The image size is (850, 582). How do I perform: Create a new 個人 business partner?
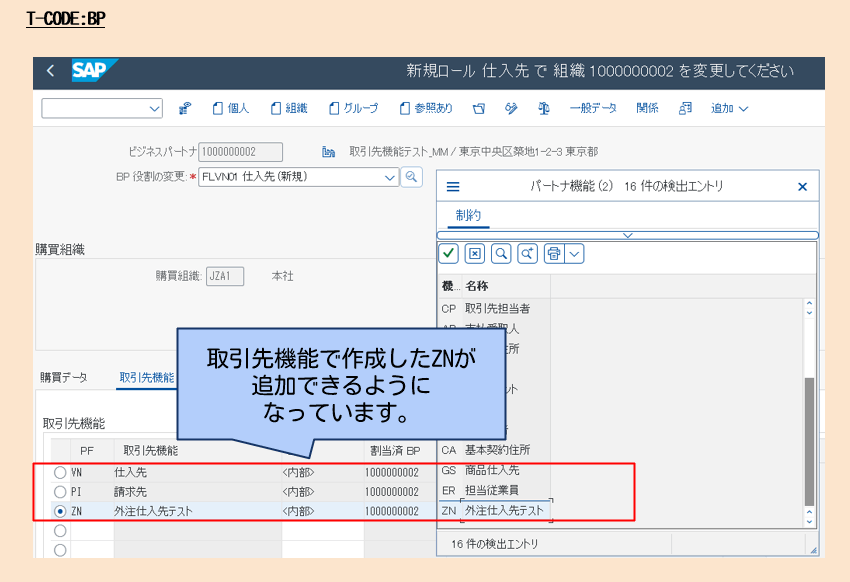point(231,108)
